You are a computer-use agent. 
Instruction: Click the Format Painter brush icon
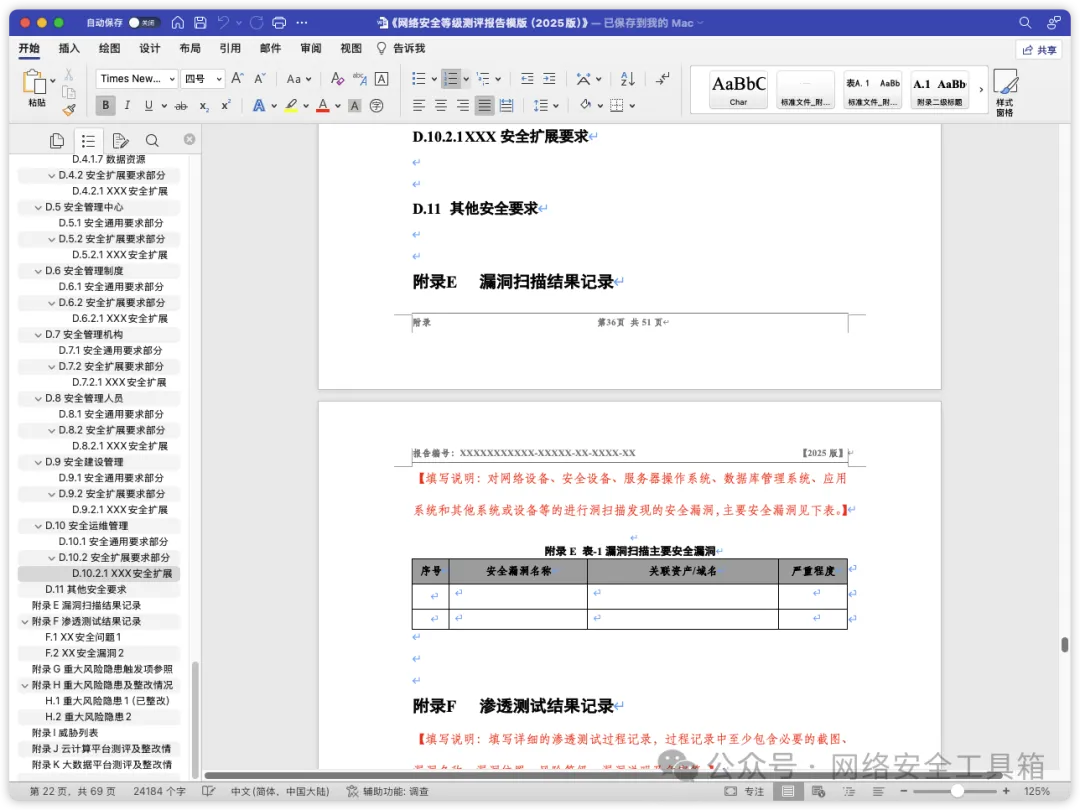(68, 110)
